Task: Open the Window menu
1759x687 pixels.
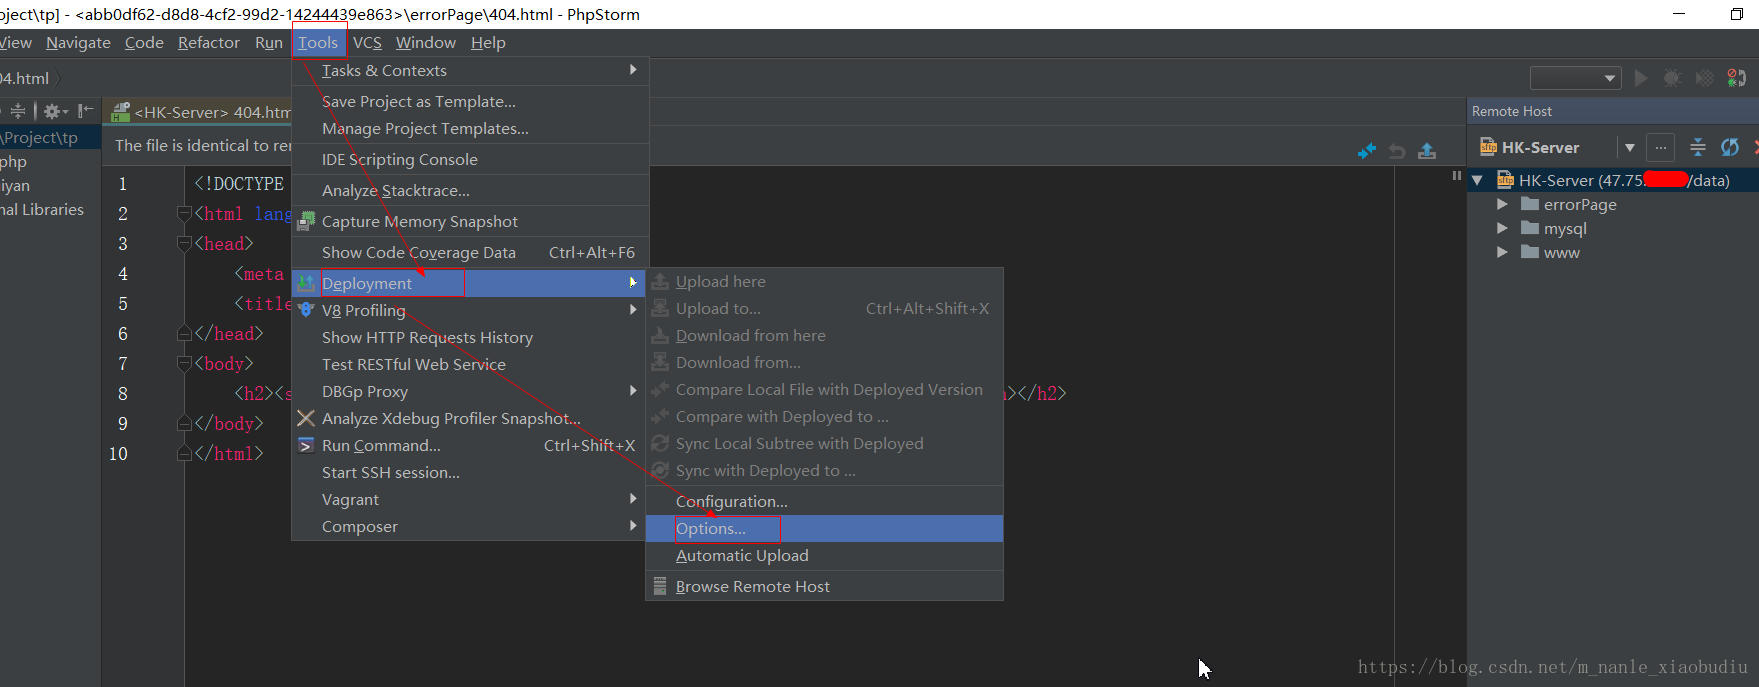Action: click(x=426, y=42)
